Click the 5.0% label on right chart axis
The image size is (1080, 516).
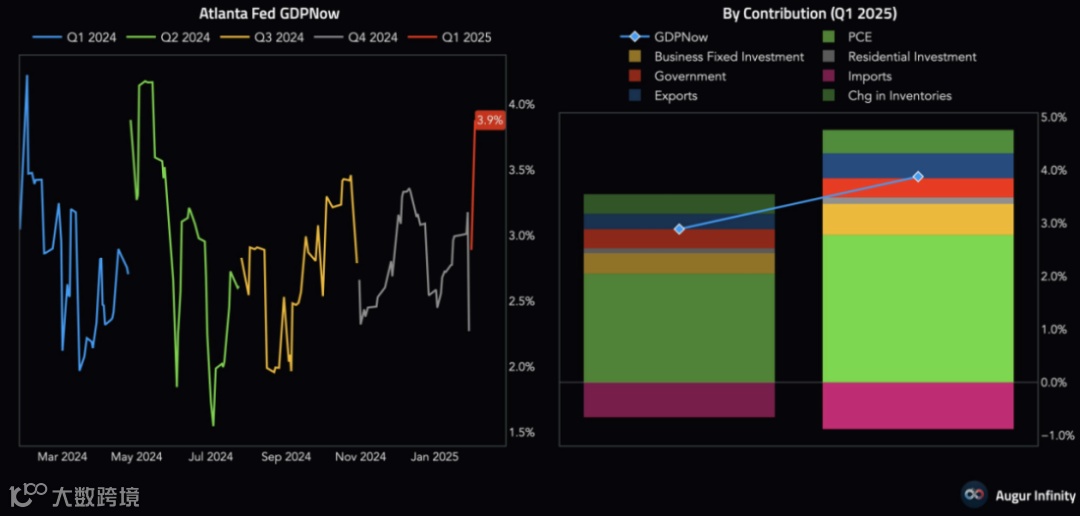tap(1052, 118)
